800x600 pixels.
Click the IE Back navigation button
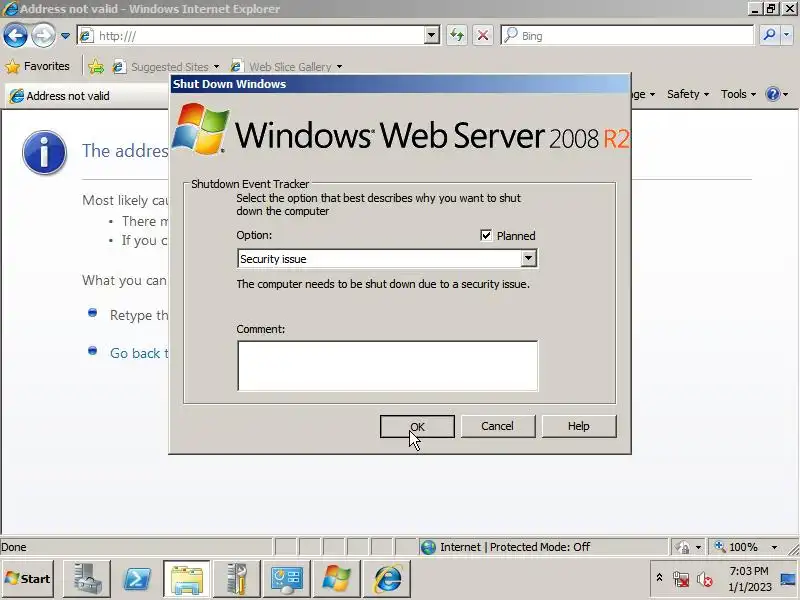pos(15,36)
